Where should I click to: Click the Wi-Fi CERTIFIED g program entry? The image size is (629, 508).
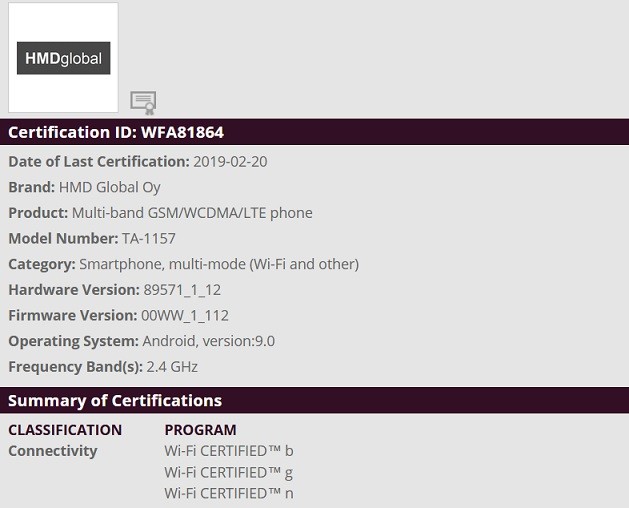[x=229, y=473]
